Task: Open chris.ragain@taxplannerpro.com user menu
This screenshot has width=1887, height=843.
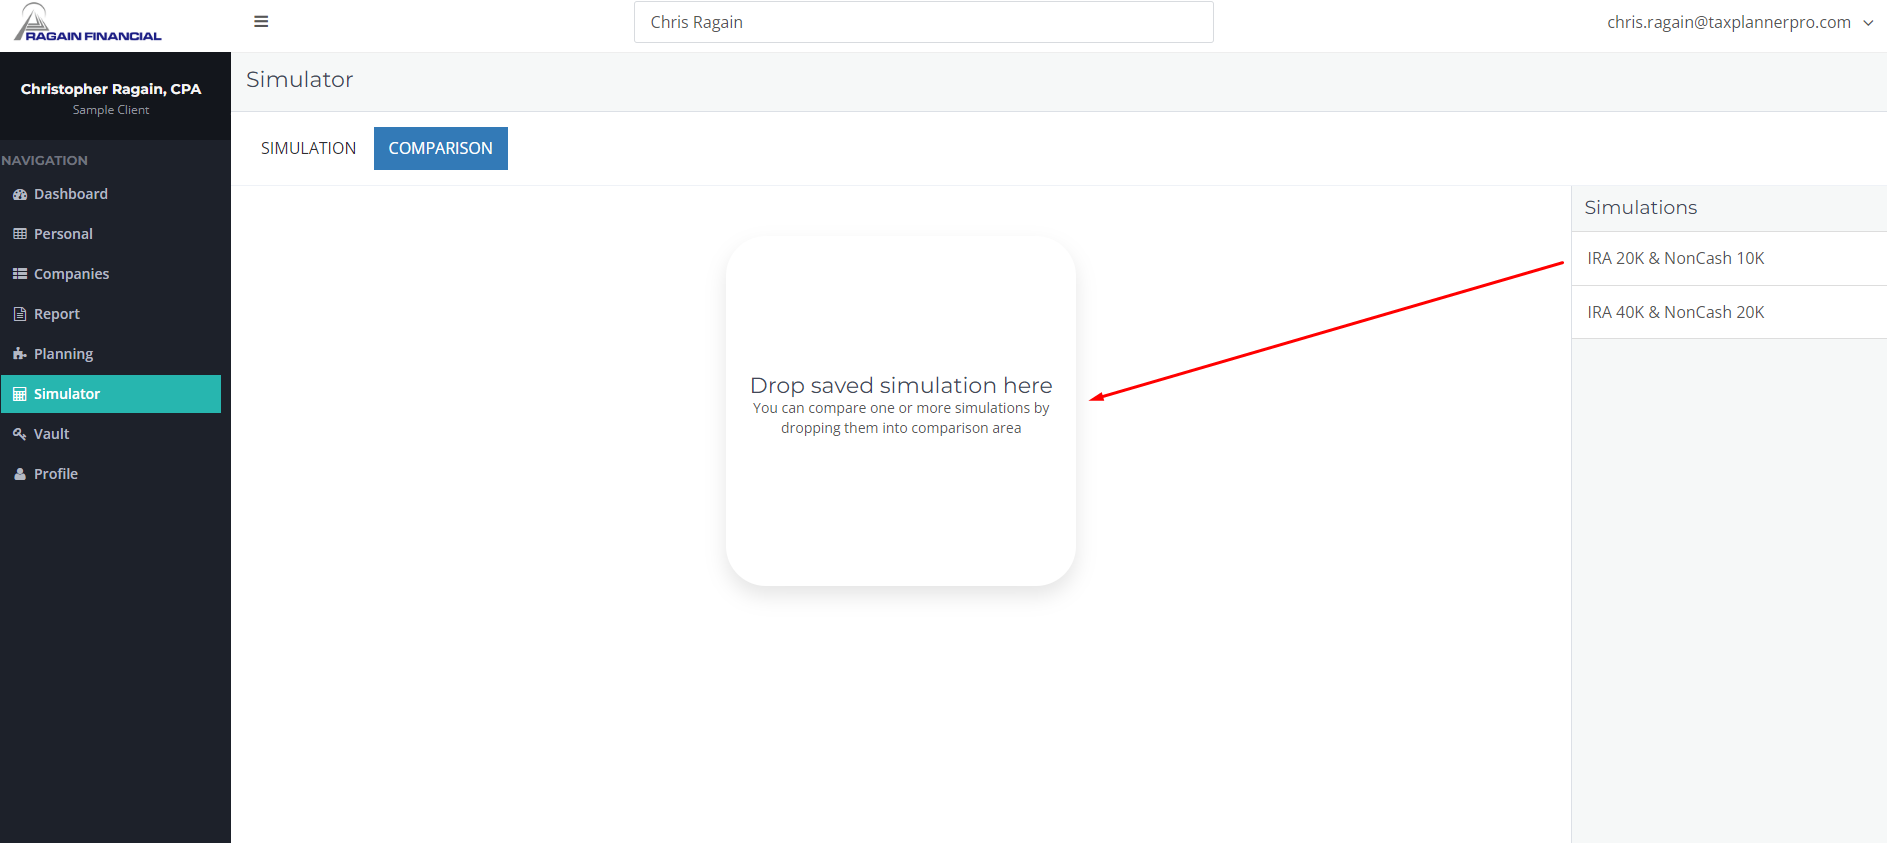Action: [x=1739, y=22]
